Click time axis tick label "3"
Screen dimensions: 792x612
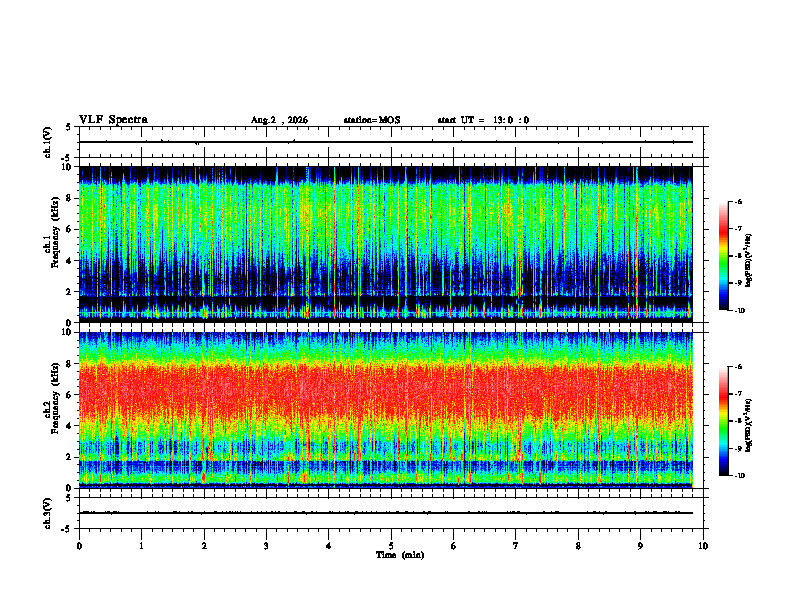click(266, 546)
